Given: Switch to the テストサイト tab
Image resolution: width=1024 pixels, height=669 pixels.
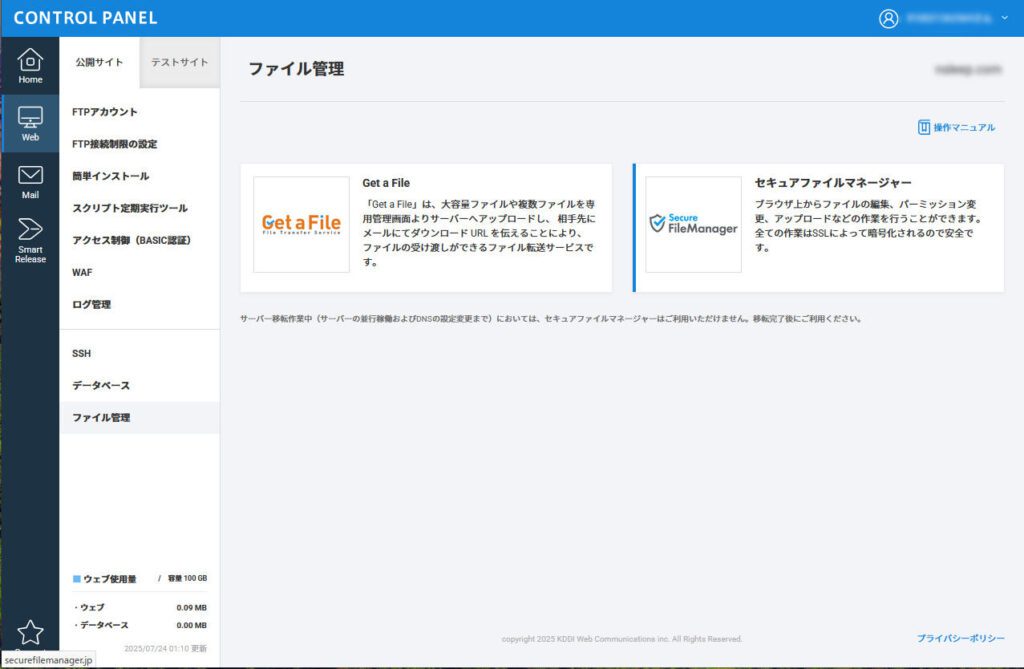Looking at the screenshot, I should (x=180, y=62).
